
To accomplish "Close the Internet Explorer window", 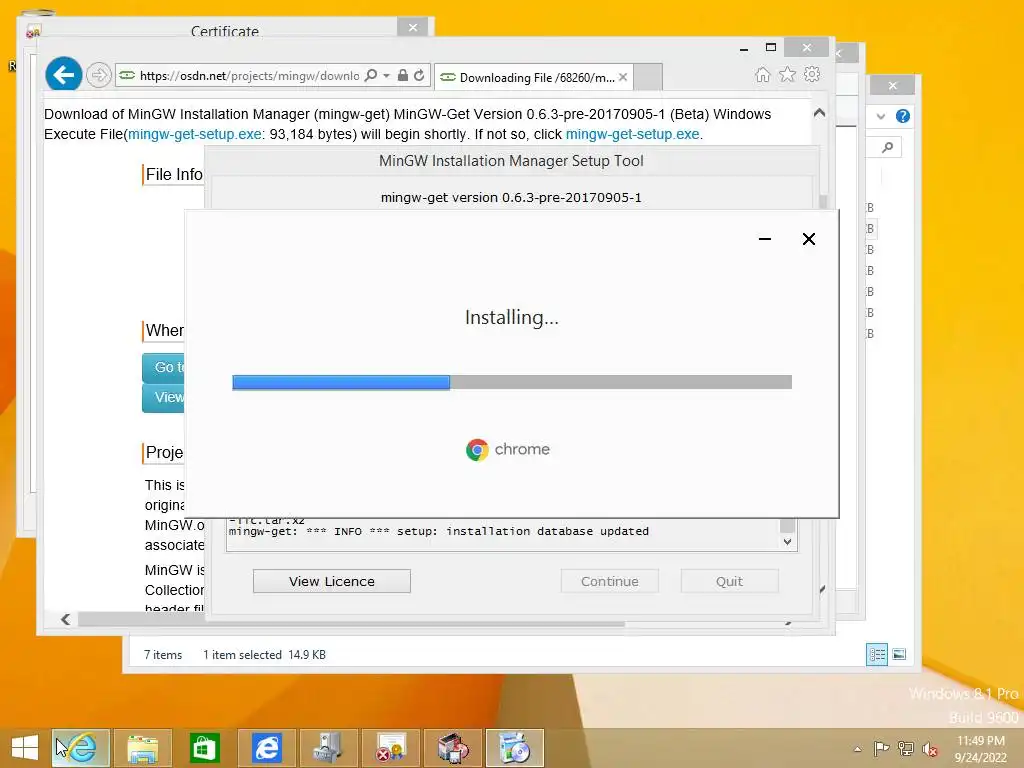I will (x=807, y=47).
